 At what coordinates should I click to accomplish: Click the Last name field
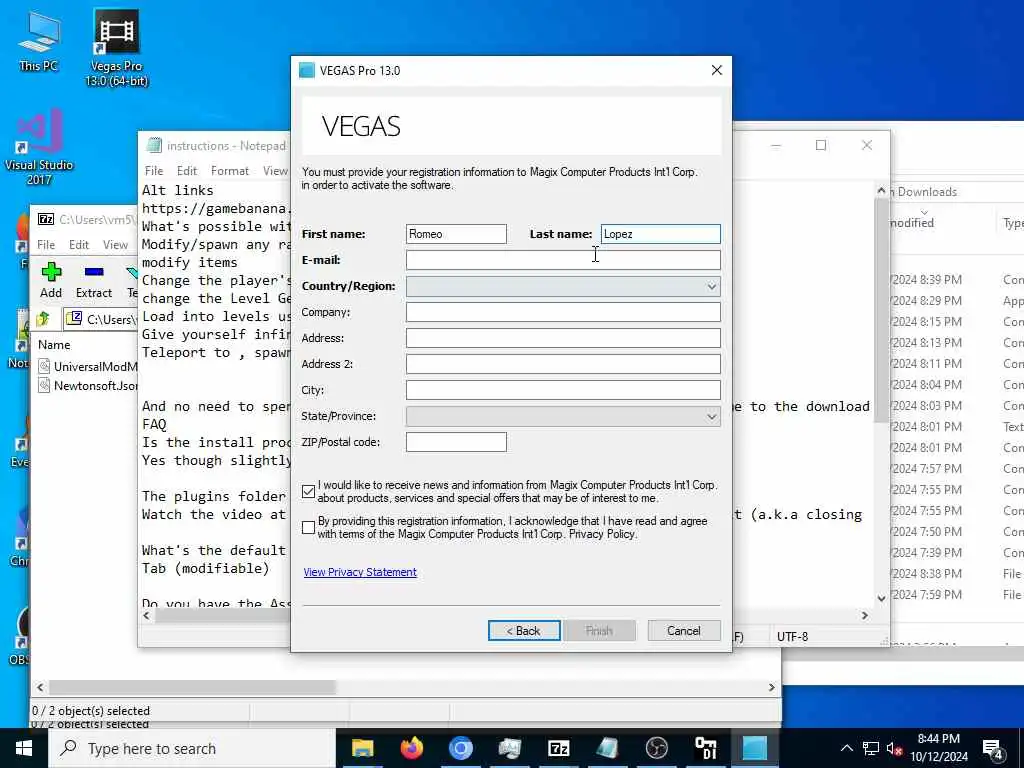point(660,234)
